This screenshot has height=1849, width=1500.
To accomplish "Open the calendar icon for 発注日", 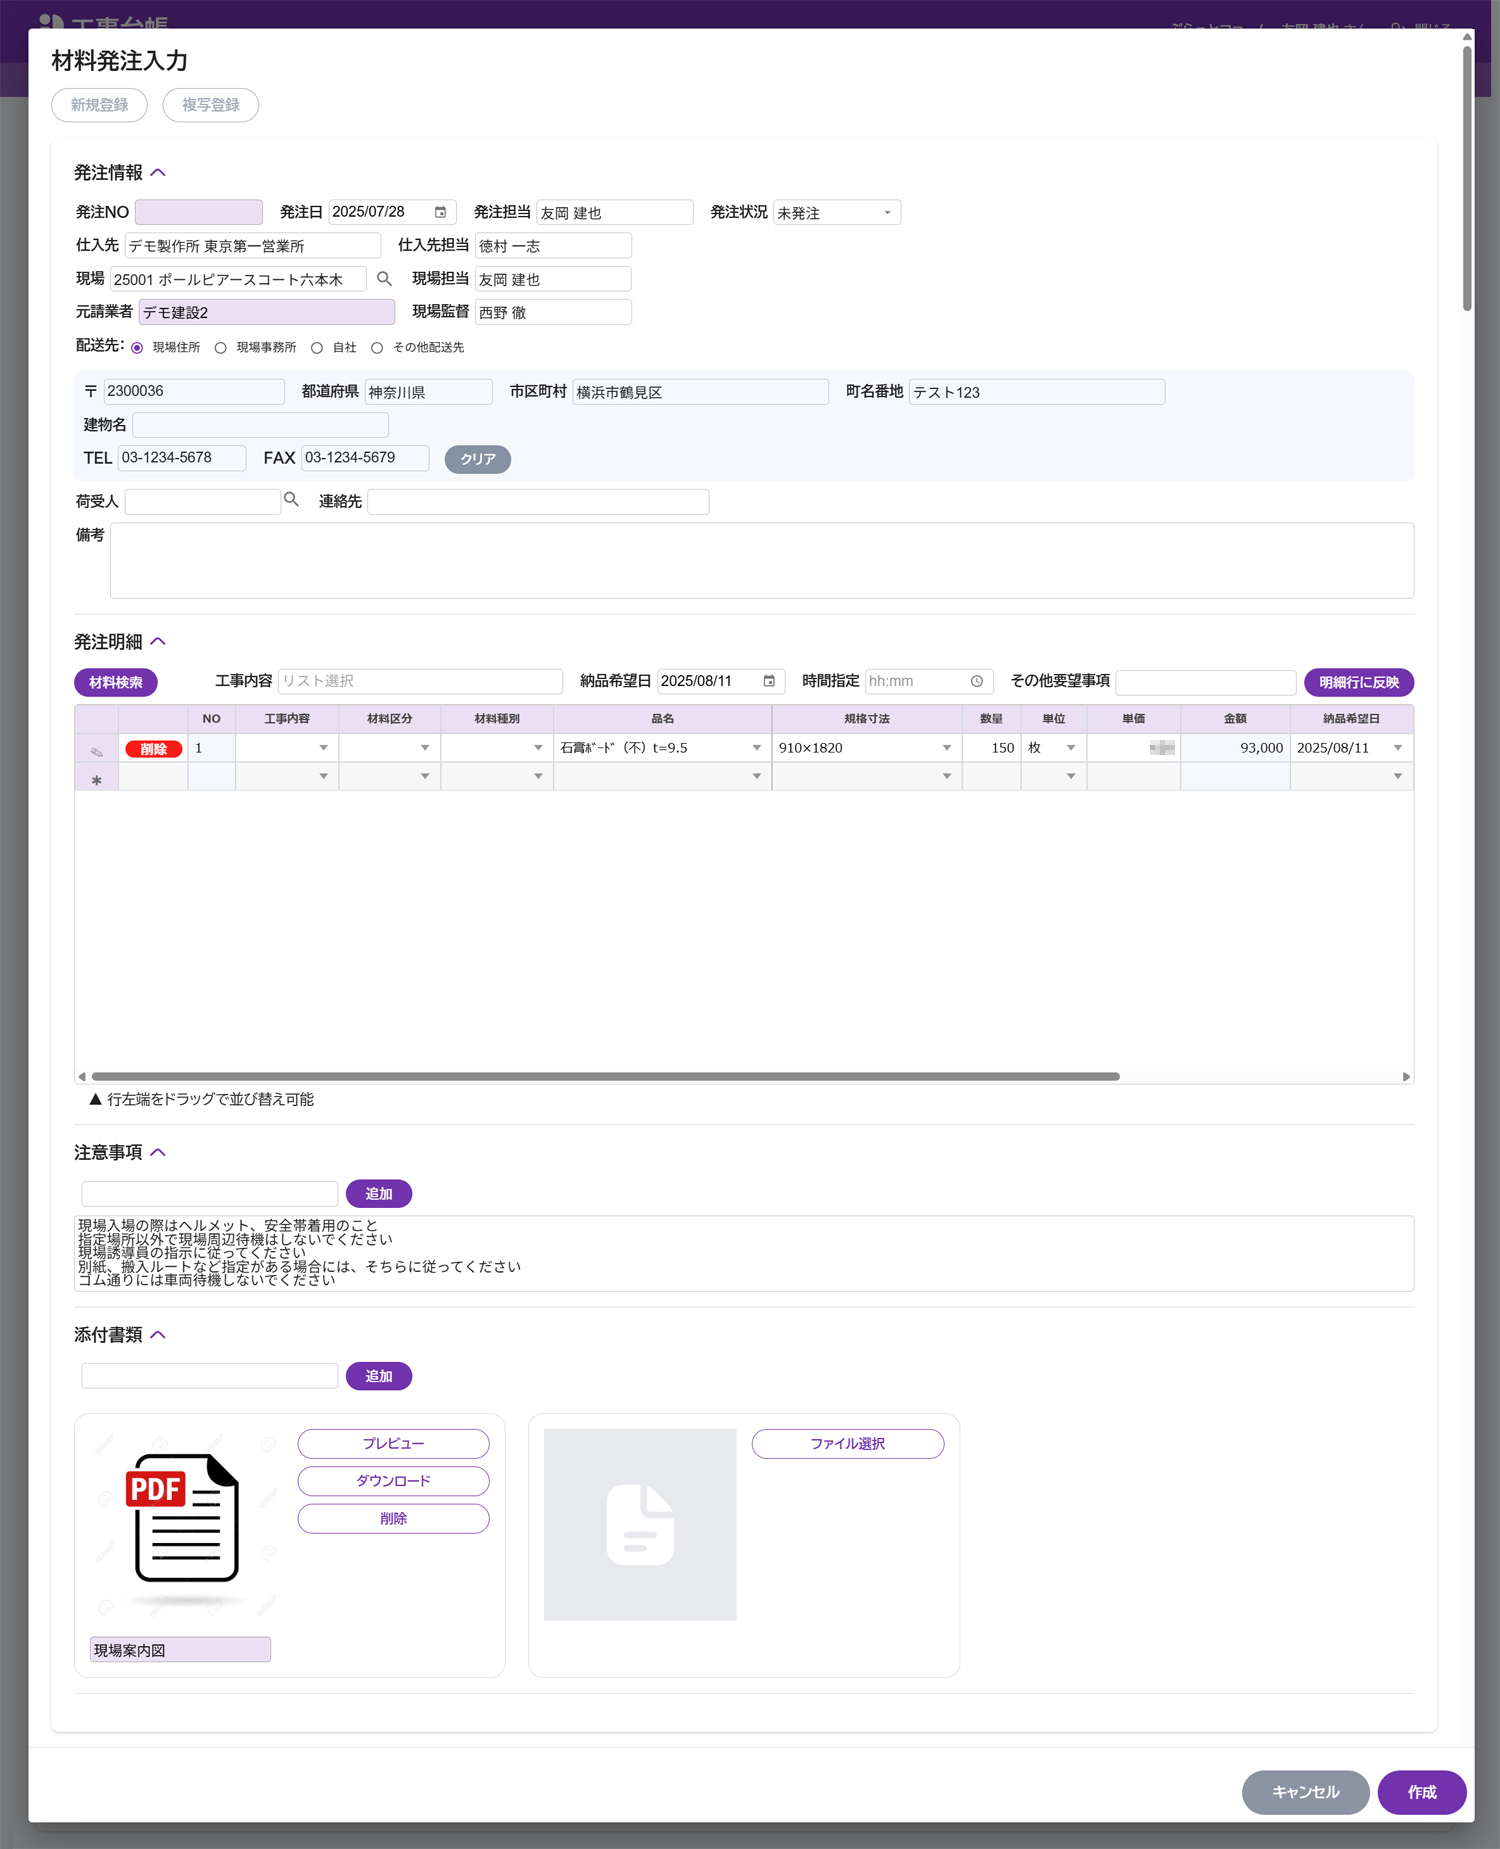I will [440, 212].
